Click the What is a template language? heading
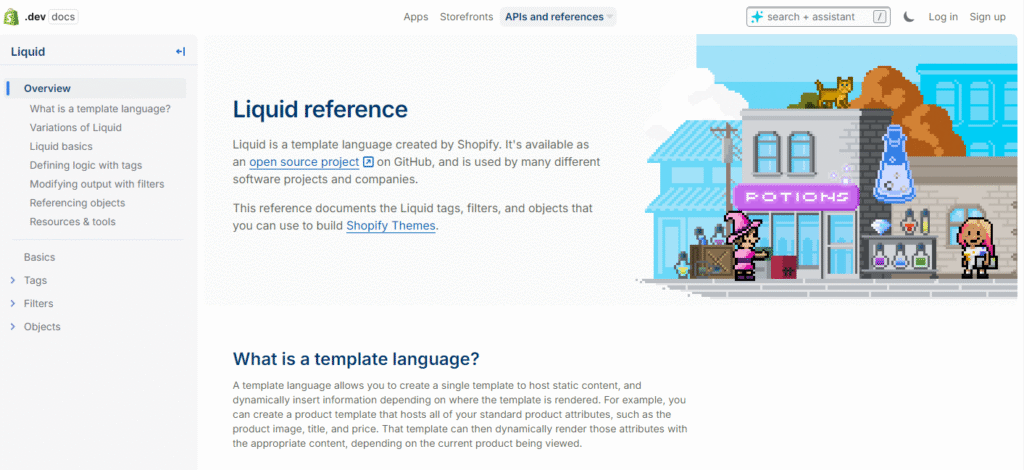 point(357,359)
